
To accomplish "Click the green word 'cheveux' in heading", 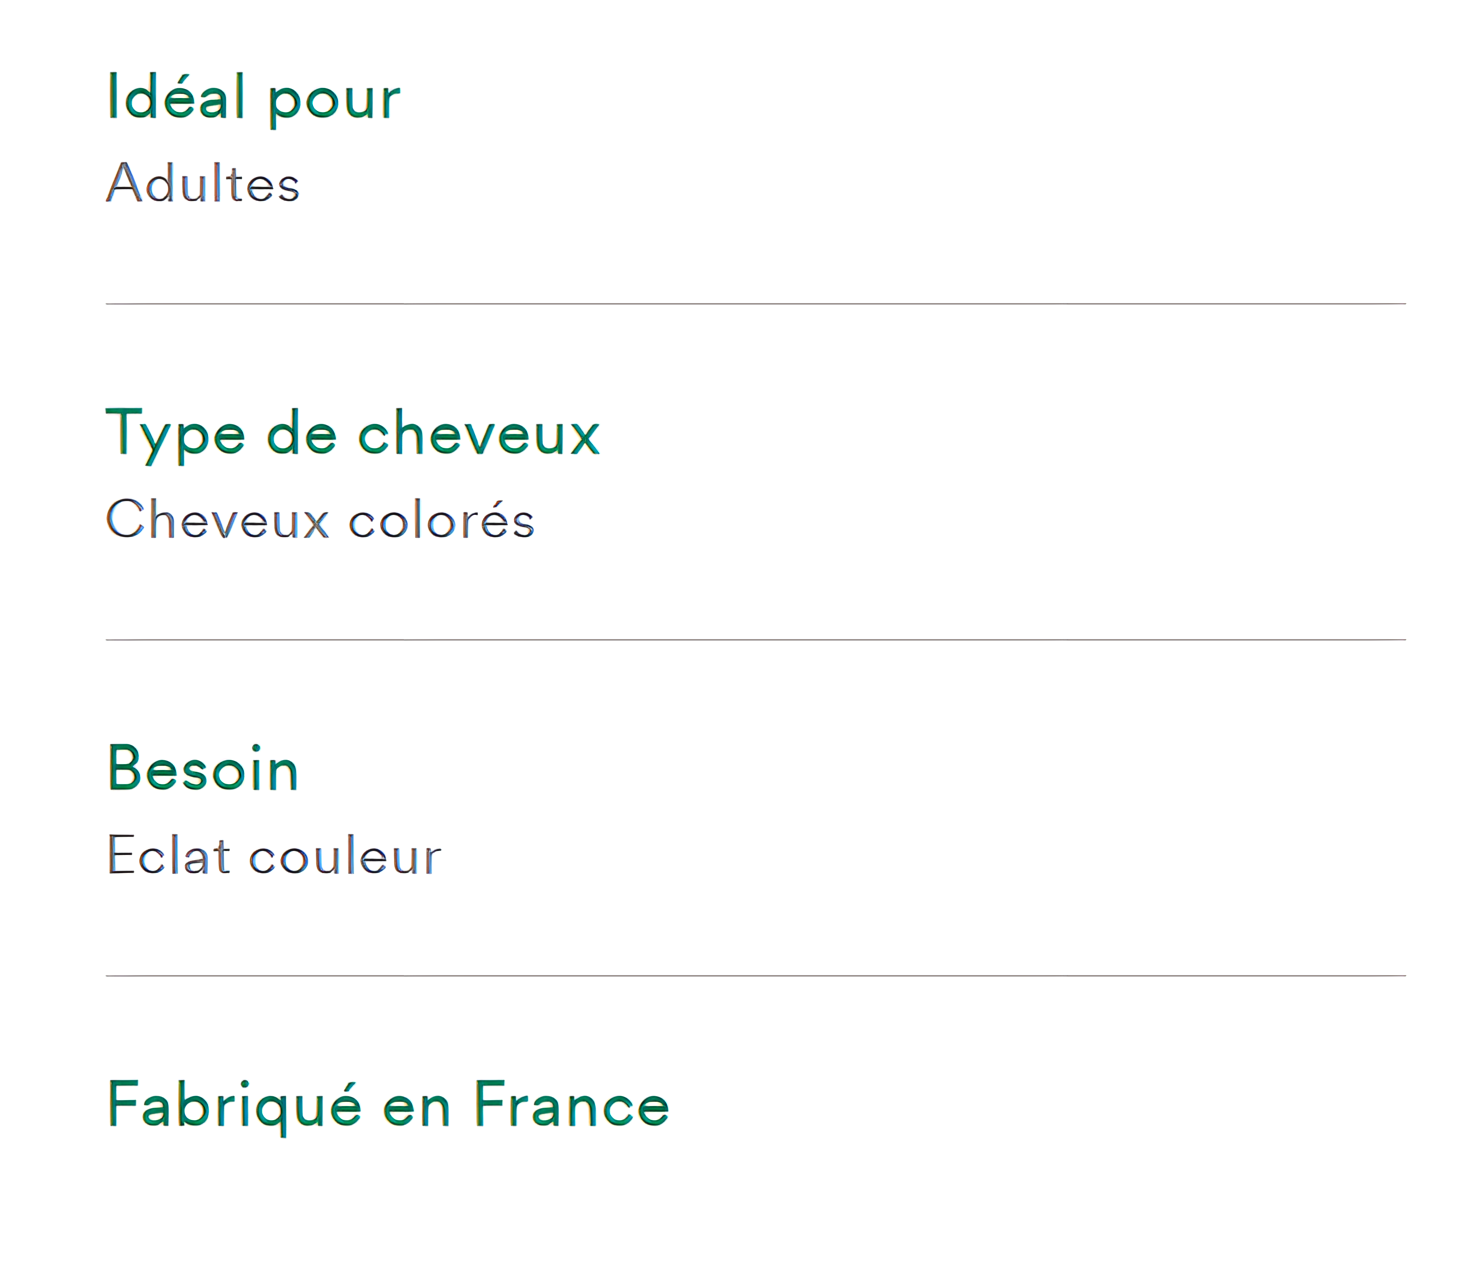I will click(479, 433).
